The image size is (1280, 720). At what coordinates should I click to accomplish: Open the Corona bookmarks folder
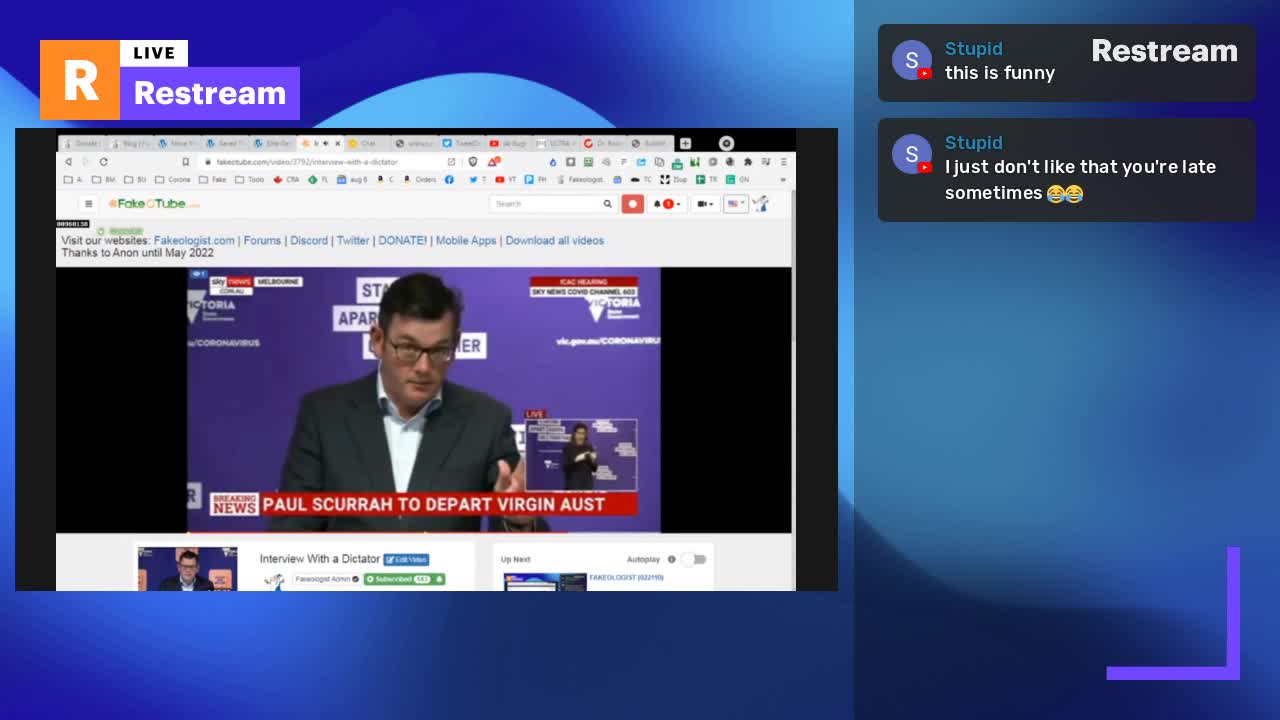[172, 180]
